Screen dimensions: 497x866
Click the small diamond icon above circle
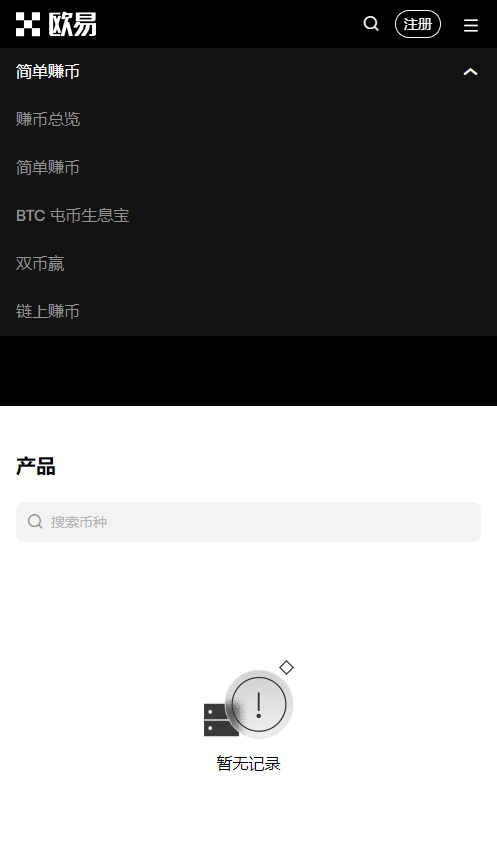(286, 668)
